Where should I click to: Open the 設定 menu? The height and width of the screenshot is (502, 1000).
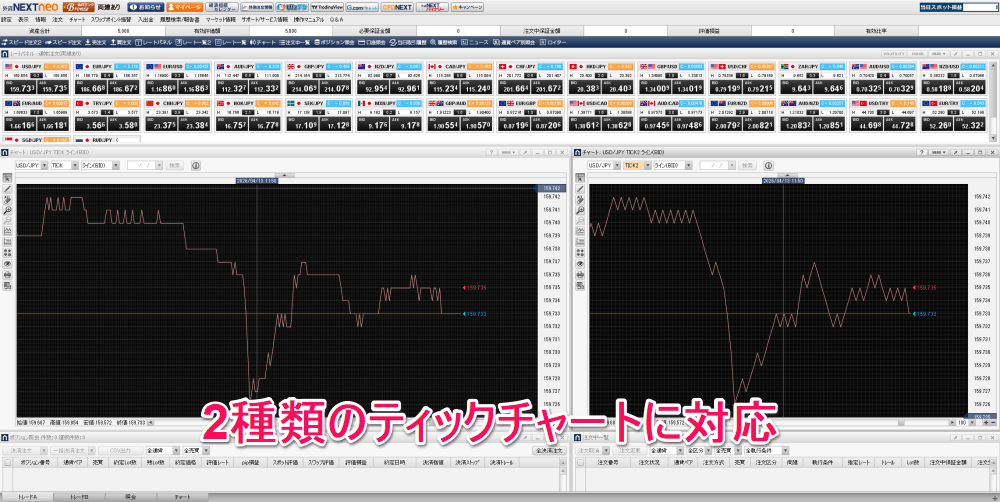tap(6, 20)
